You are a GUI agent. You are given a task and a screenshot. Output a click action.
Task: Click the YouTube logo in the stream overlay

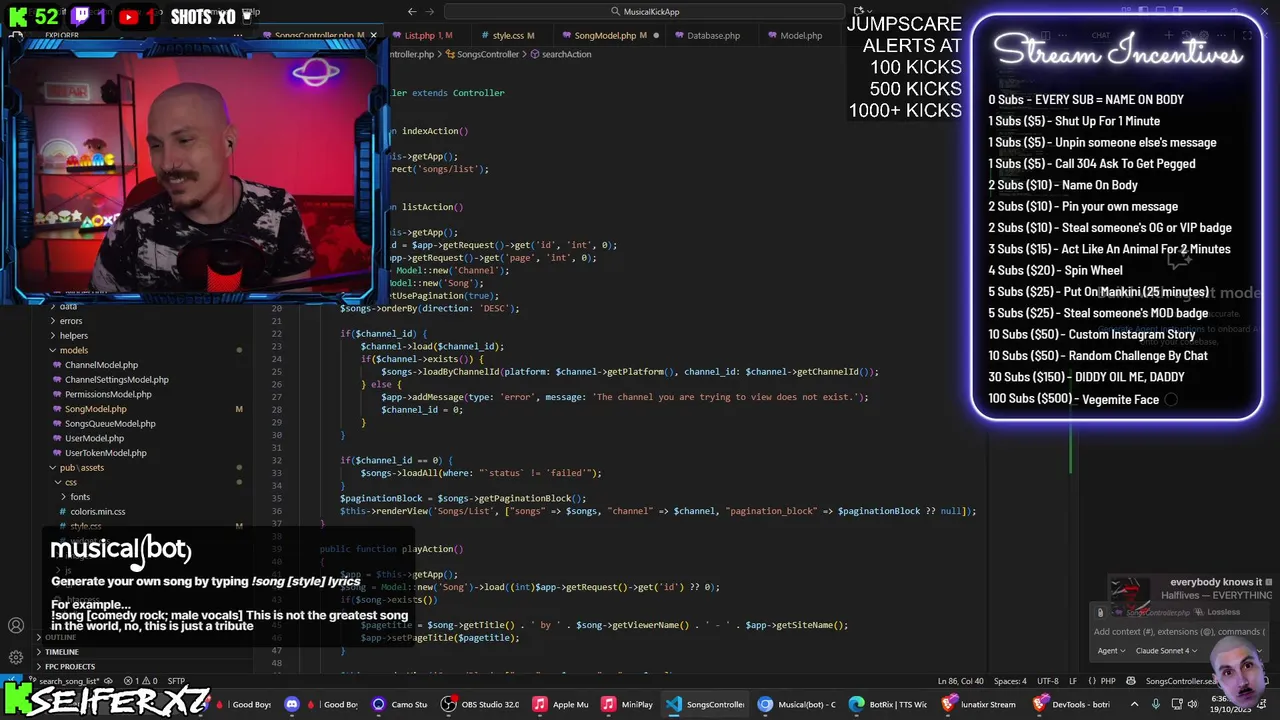129,17
